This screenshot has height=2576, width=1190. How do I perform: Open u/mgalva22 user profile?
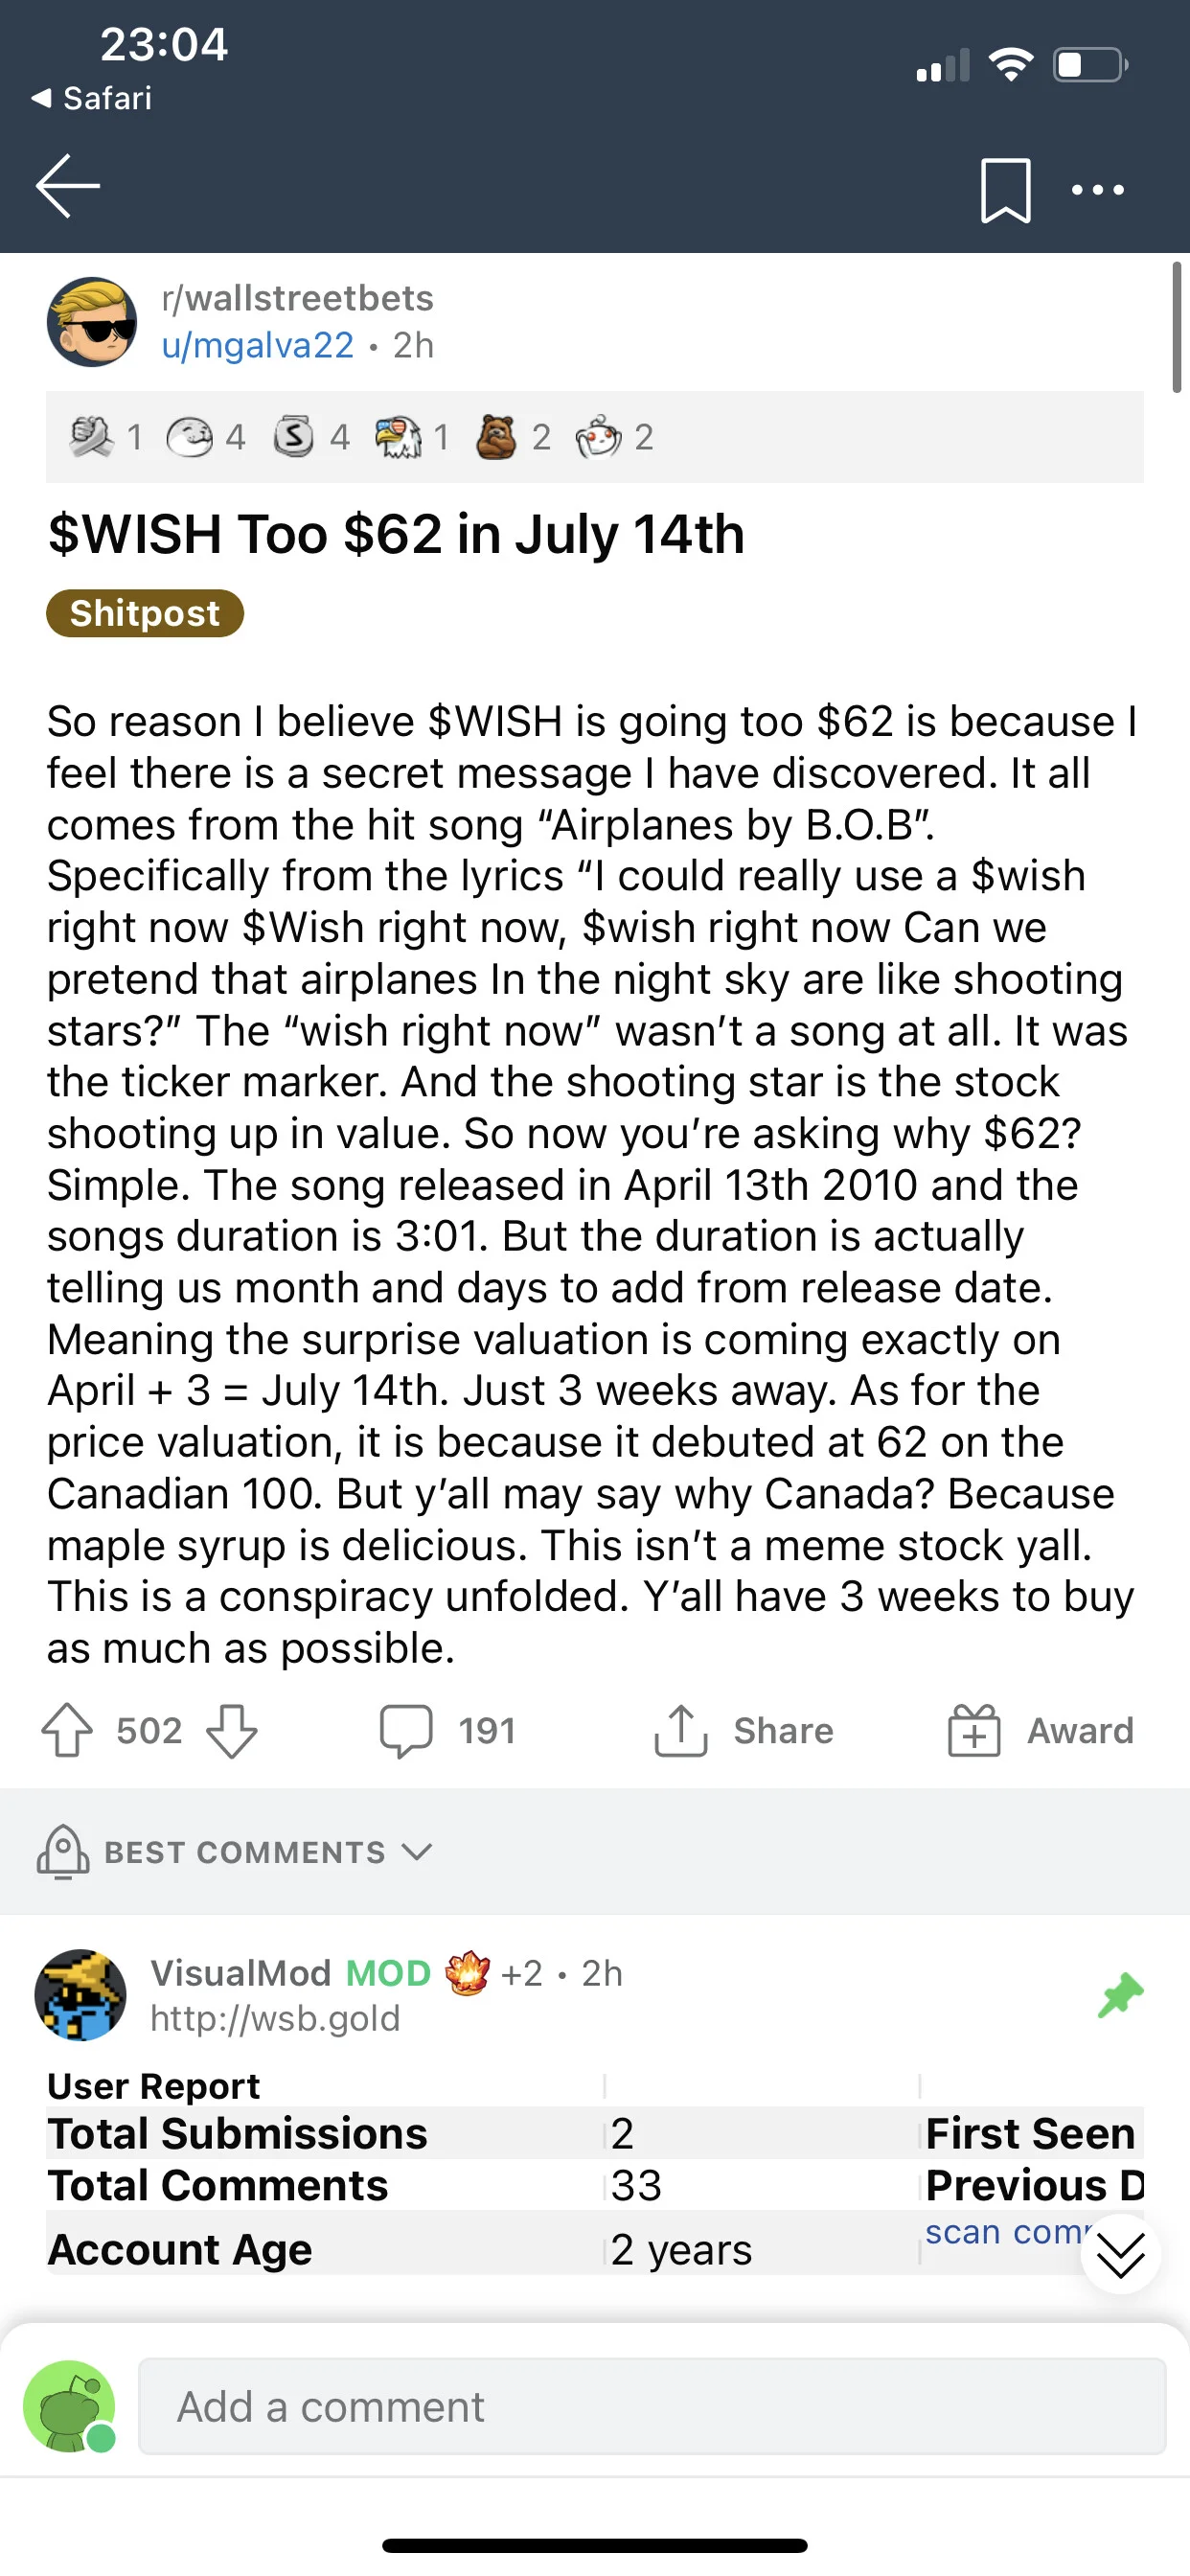[258, 345]
